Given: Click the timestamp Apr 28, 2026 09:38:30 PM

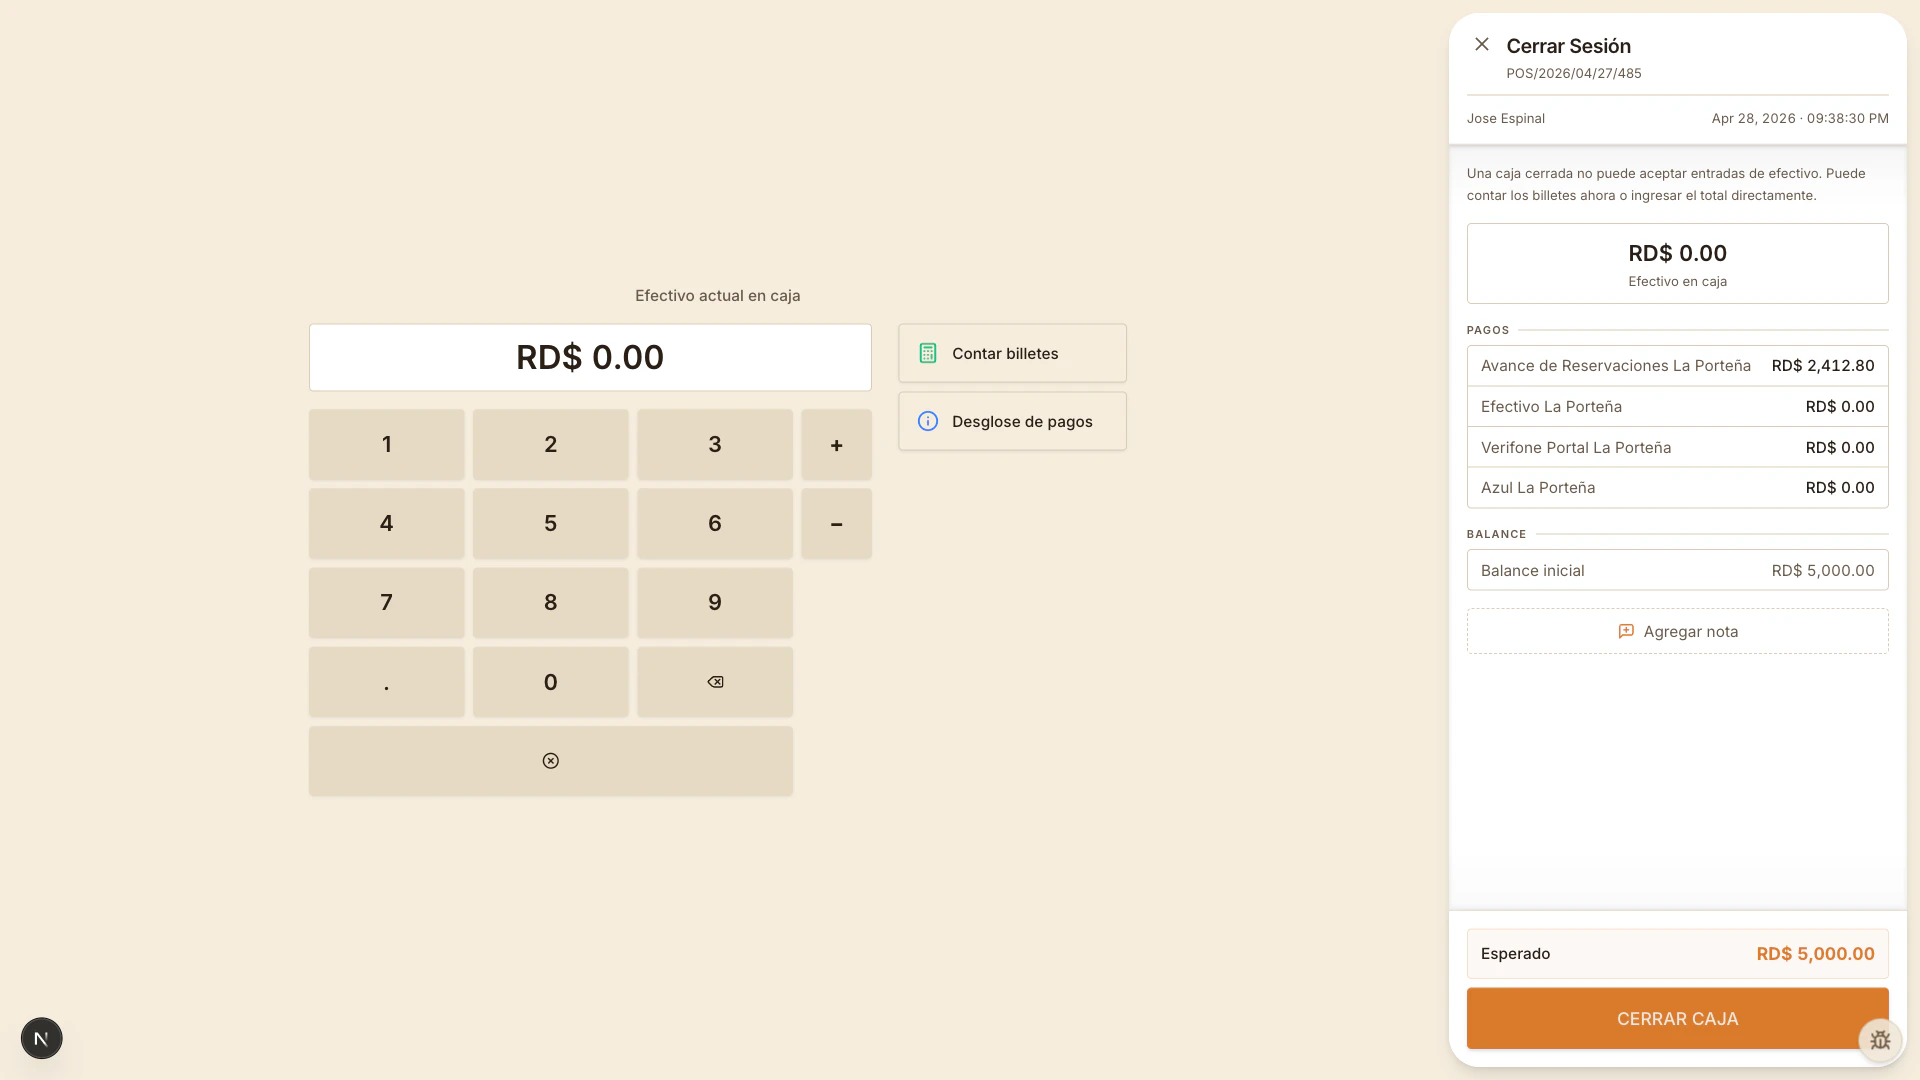Looking at the screenshot, I should pyautogui.click(x=1800, y=118).
